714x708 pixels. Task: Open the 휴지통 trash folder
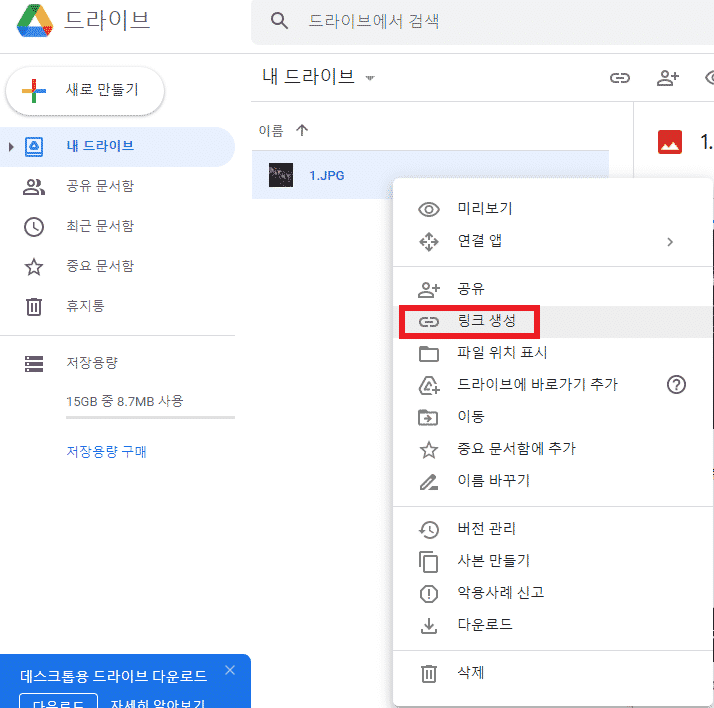85,306
